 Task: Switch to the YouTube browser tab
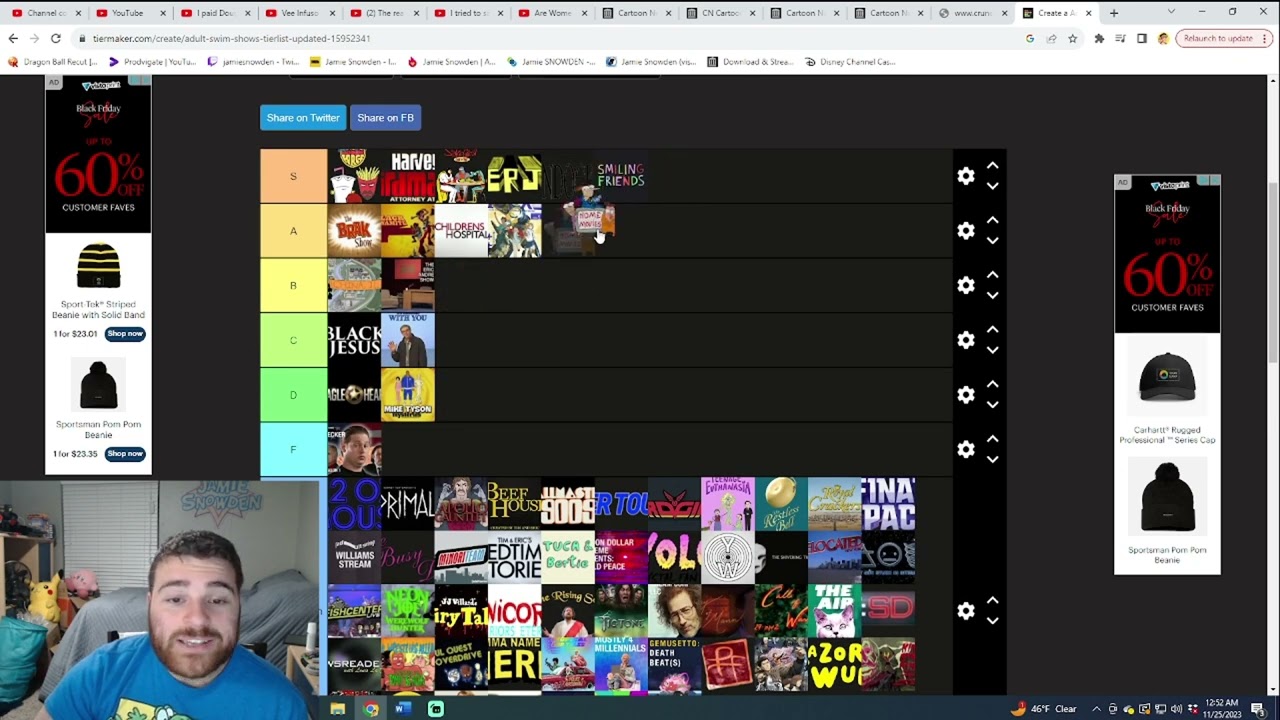pyautogui.click(x=130, y=13)
